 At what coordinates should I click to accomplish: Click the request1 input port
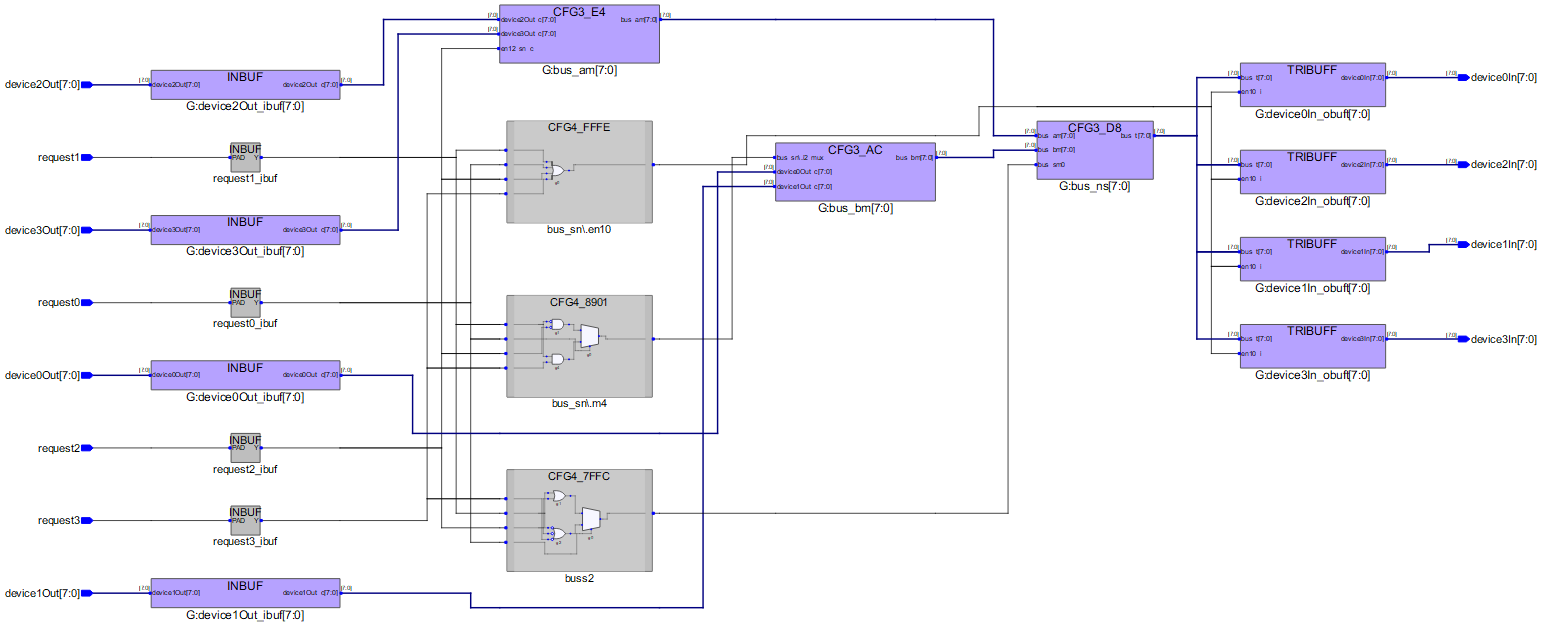click(65, 157)
